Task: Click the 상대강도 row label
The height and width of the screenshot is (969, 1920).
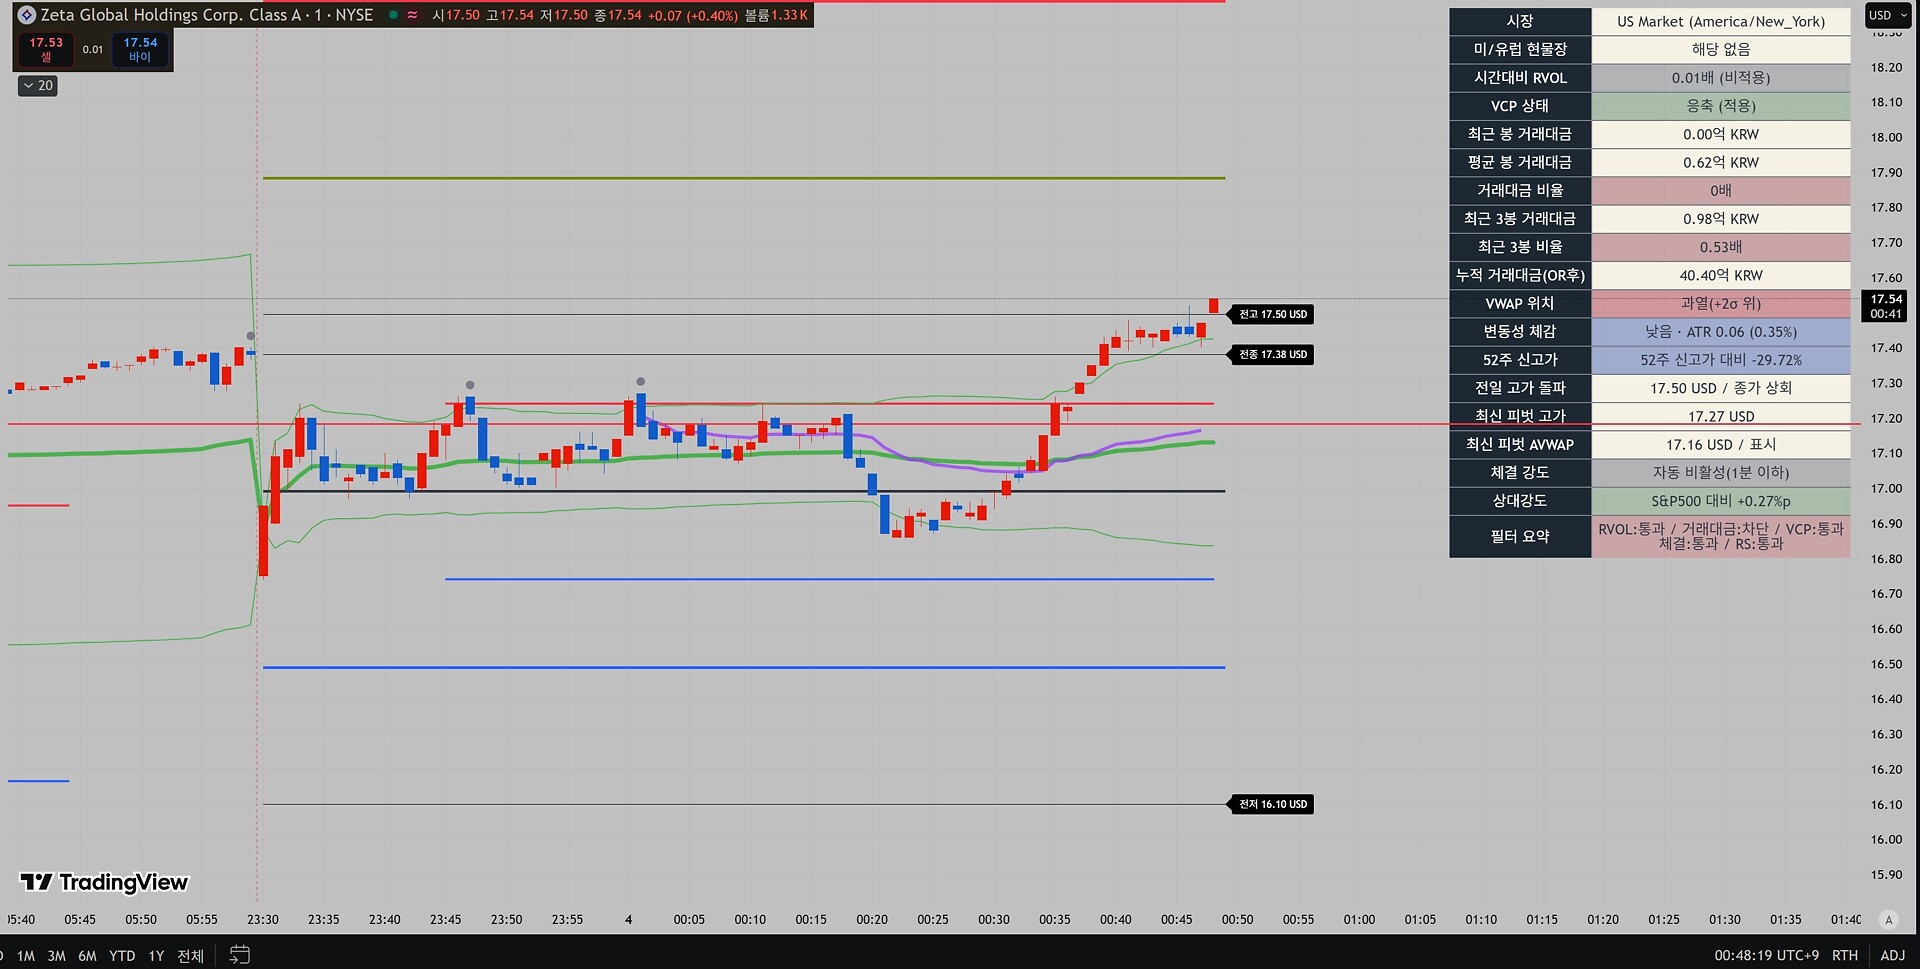Action: pos(1520,501)
